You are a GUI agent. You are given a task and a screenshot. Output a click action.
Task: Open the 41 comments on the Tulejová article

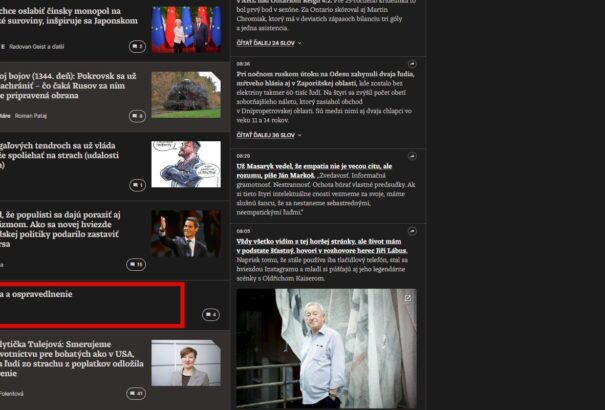point(136,394)
